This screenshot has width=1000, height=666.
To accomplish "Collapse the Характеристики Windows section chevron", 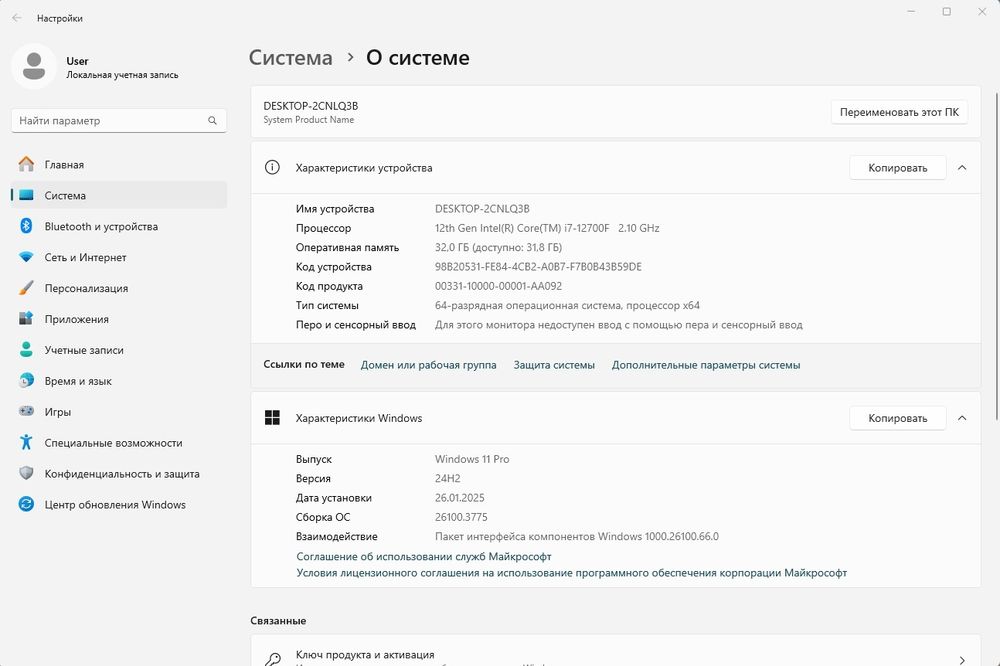I will pyautogui.click(x=962, y=418).
